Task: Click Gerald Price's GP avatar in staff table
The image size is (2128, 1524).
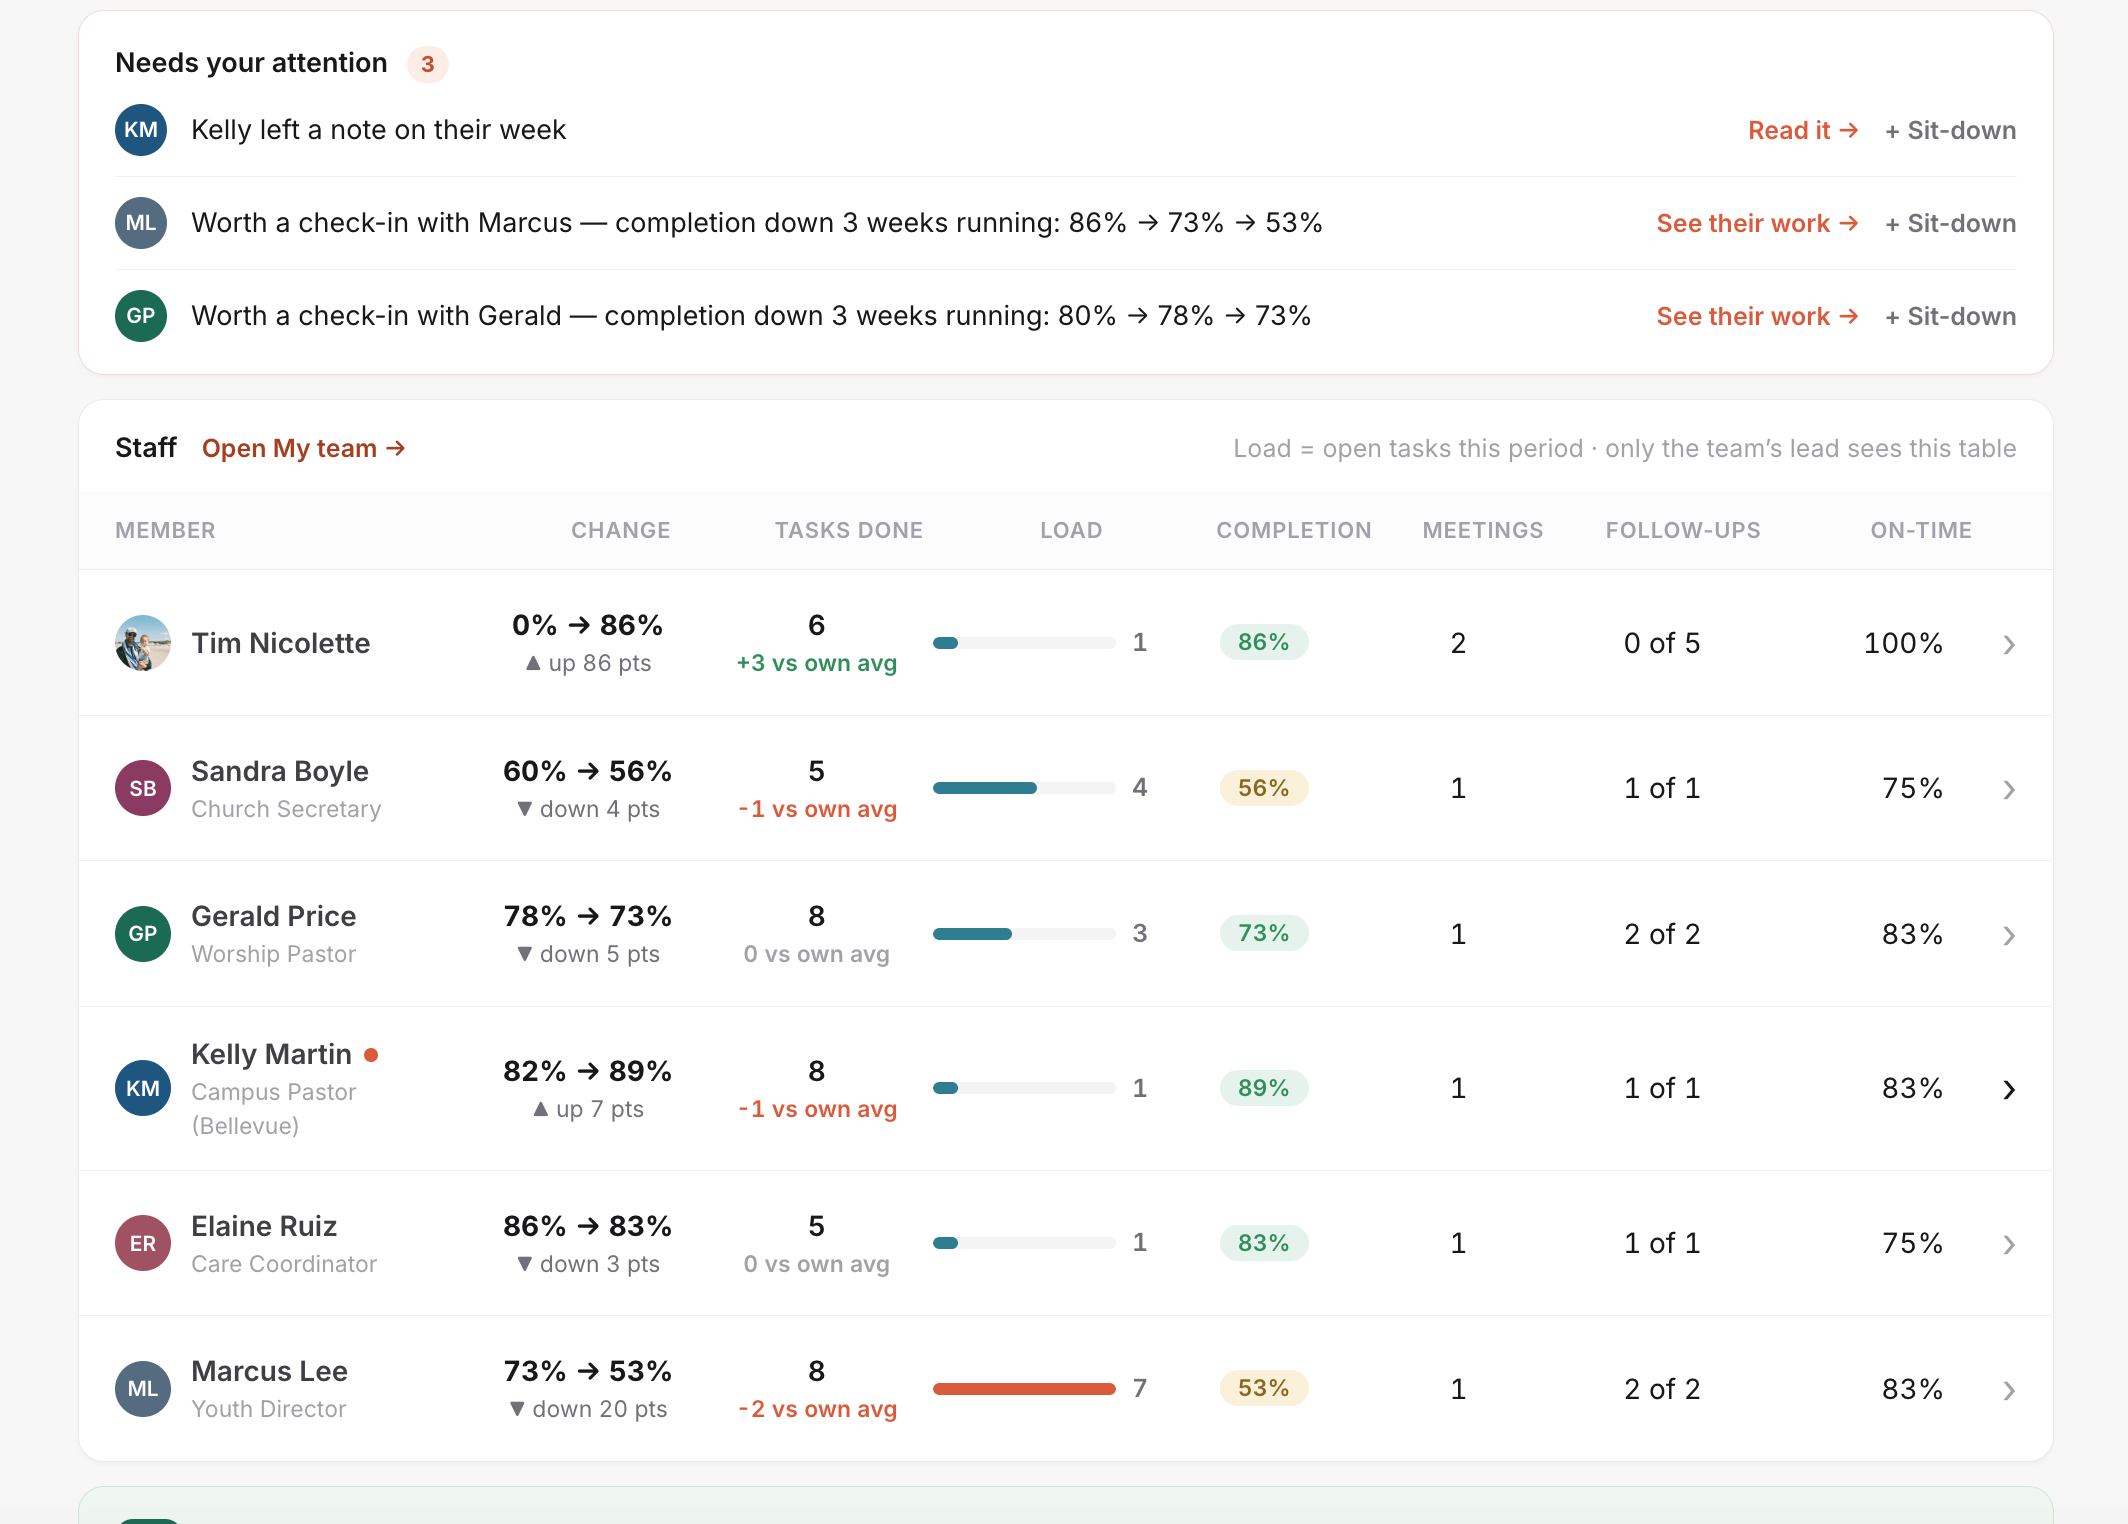Action: [143, 934]
